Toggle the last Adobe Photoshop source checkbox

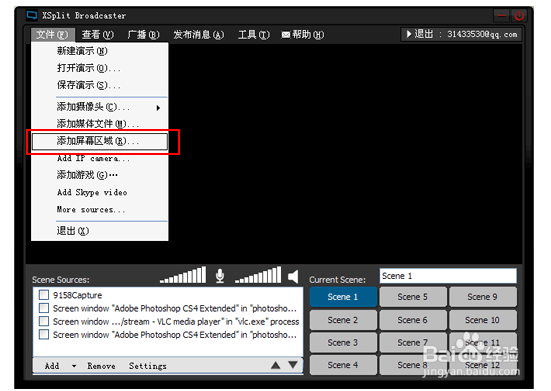(x=44, y=334)
